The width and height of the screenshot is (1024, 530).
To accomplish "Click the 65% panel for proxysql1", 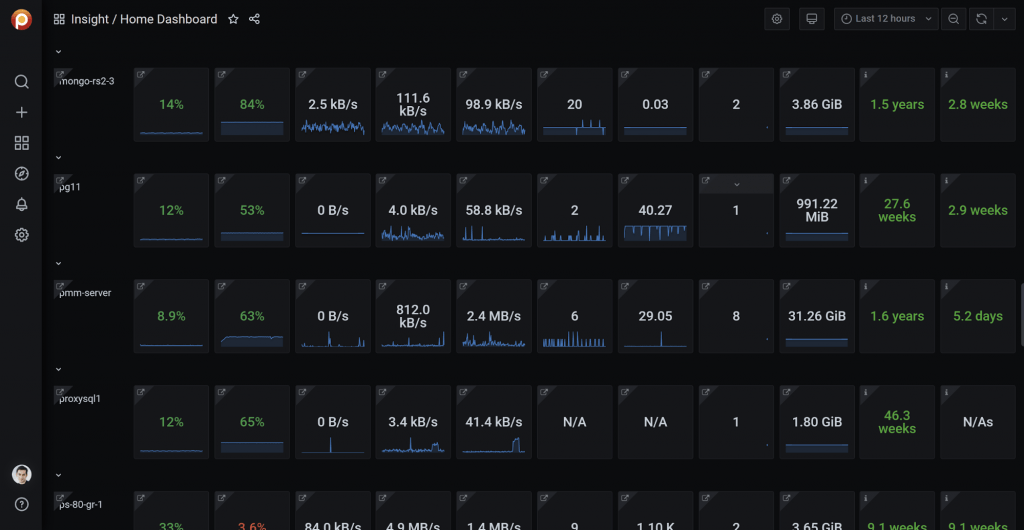I will [x=252, y=422].
